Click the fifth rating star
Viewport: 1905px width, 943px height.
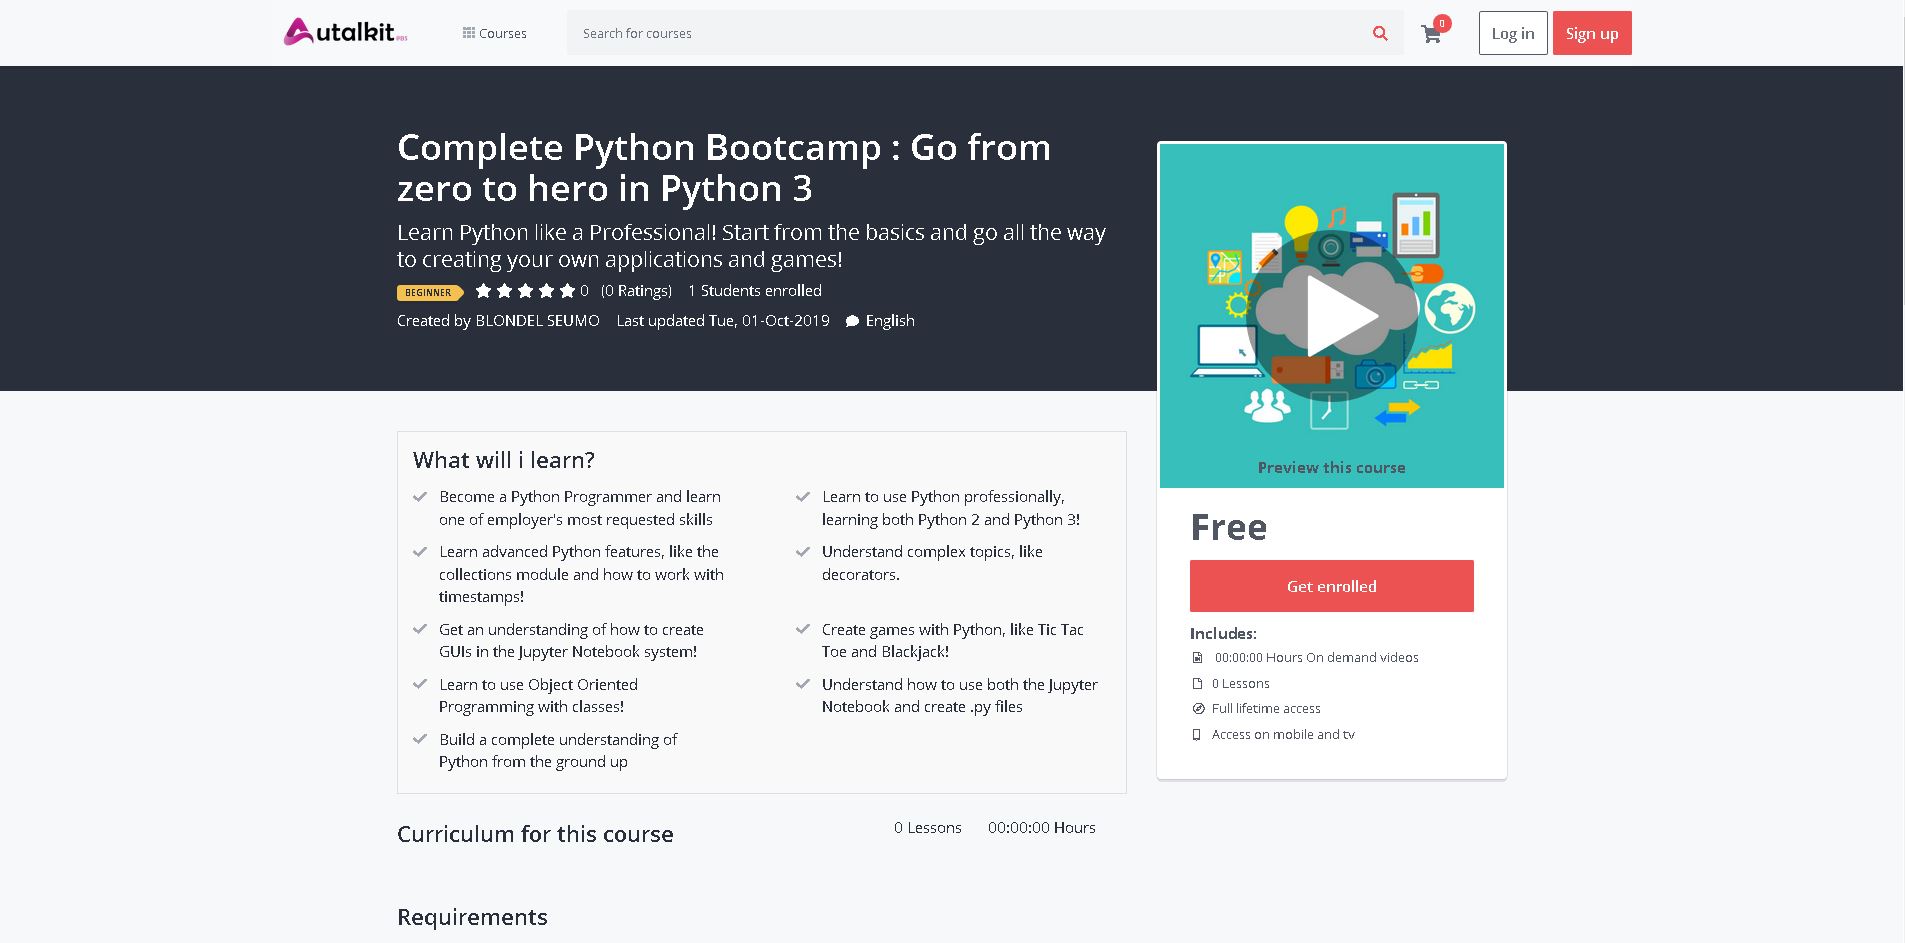coord(568,291)
